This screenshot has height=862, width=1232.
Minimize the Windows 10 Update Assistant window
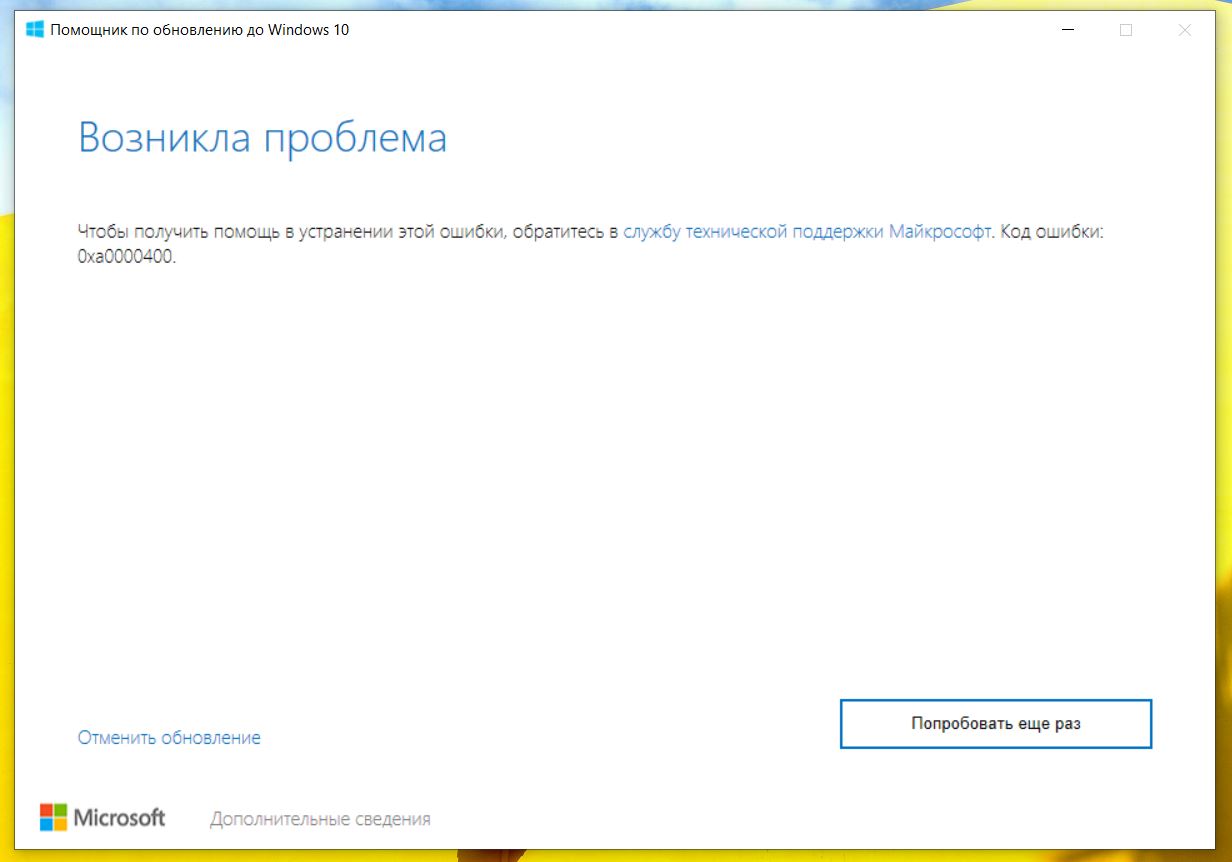(x=1067, y=30)
